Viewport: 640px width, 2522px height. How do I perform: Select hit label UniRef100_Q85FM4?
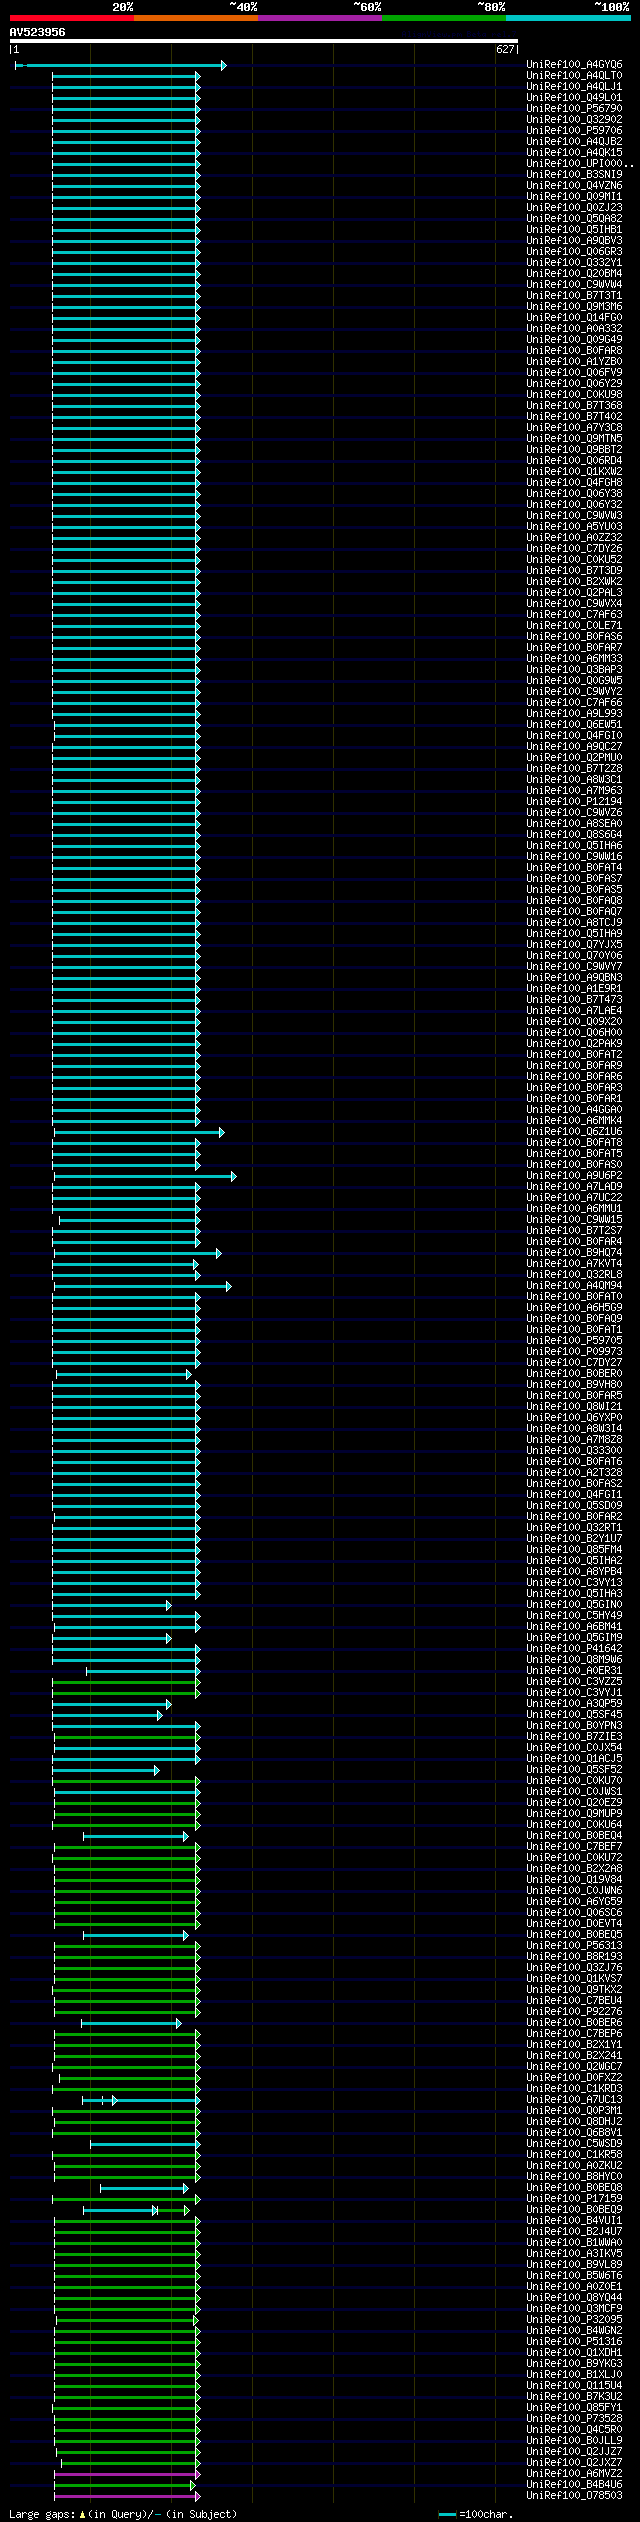point(574,1549)
